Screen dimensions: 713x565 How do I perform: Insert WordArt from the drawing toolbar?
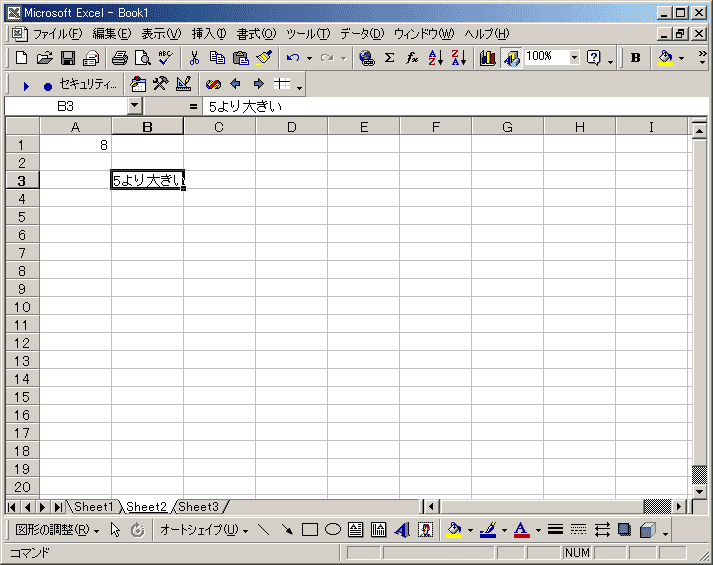(x=402, y=530)
